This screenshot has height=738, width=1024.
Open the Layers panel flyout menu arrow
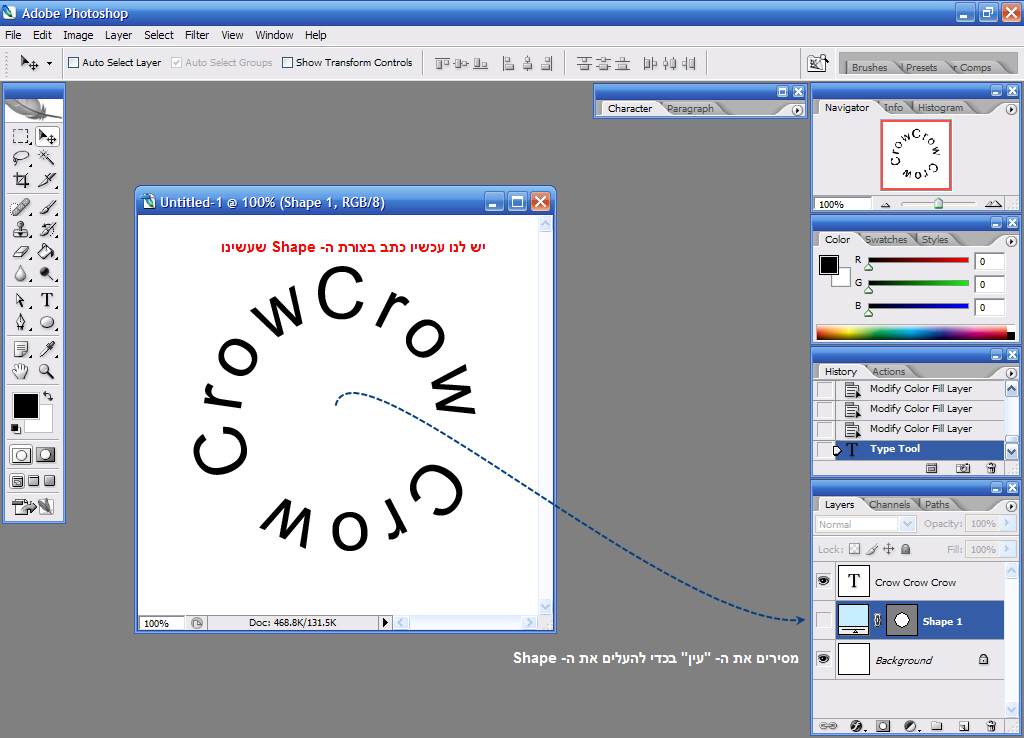1011,505
